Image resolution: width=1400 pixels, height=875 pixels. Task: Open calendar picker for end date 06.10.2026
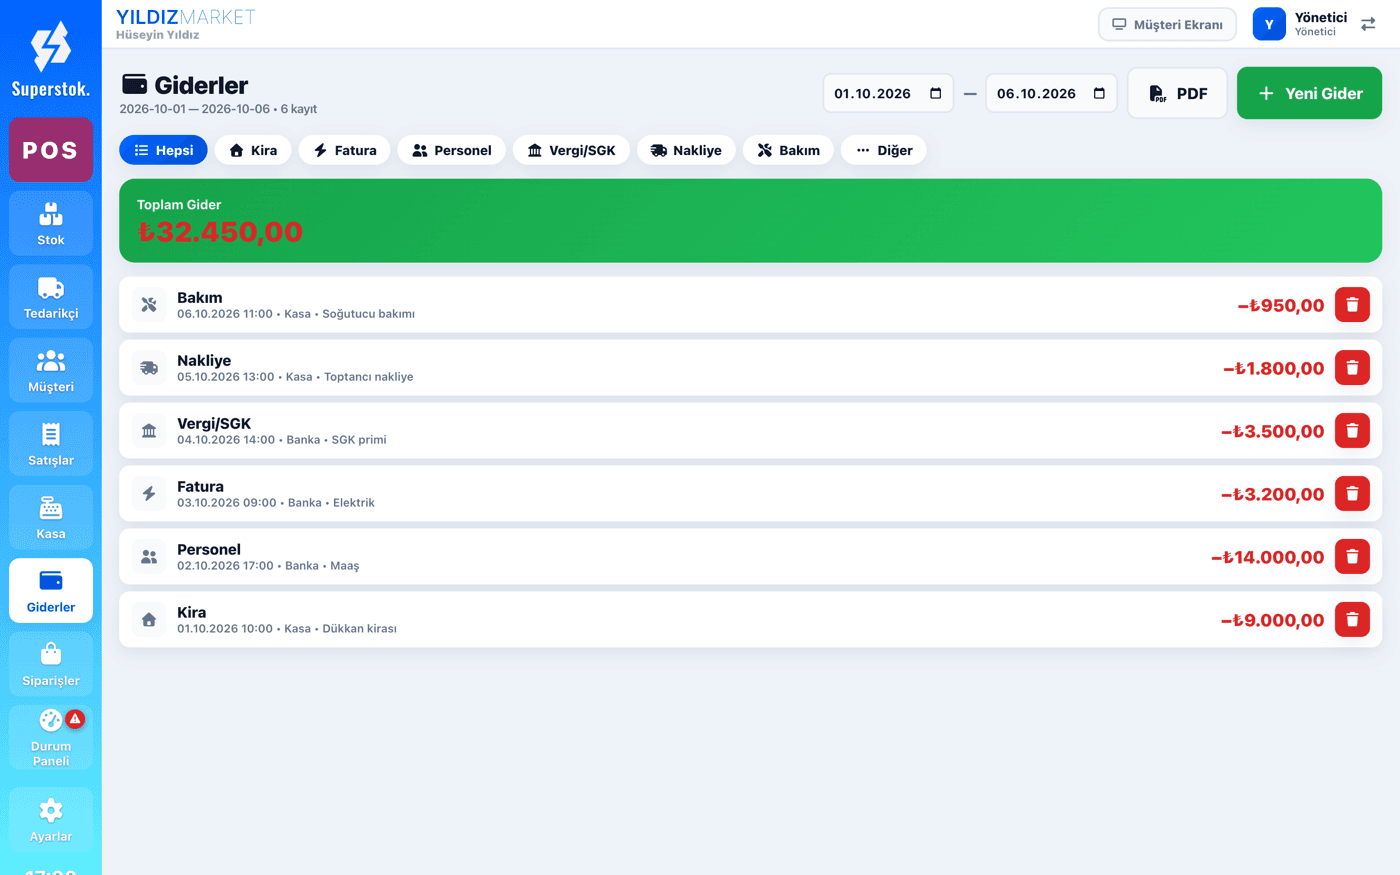pos(1099,93)
